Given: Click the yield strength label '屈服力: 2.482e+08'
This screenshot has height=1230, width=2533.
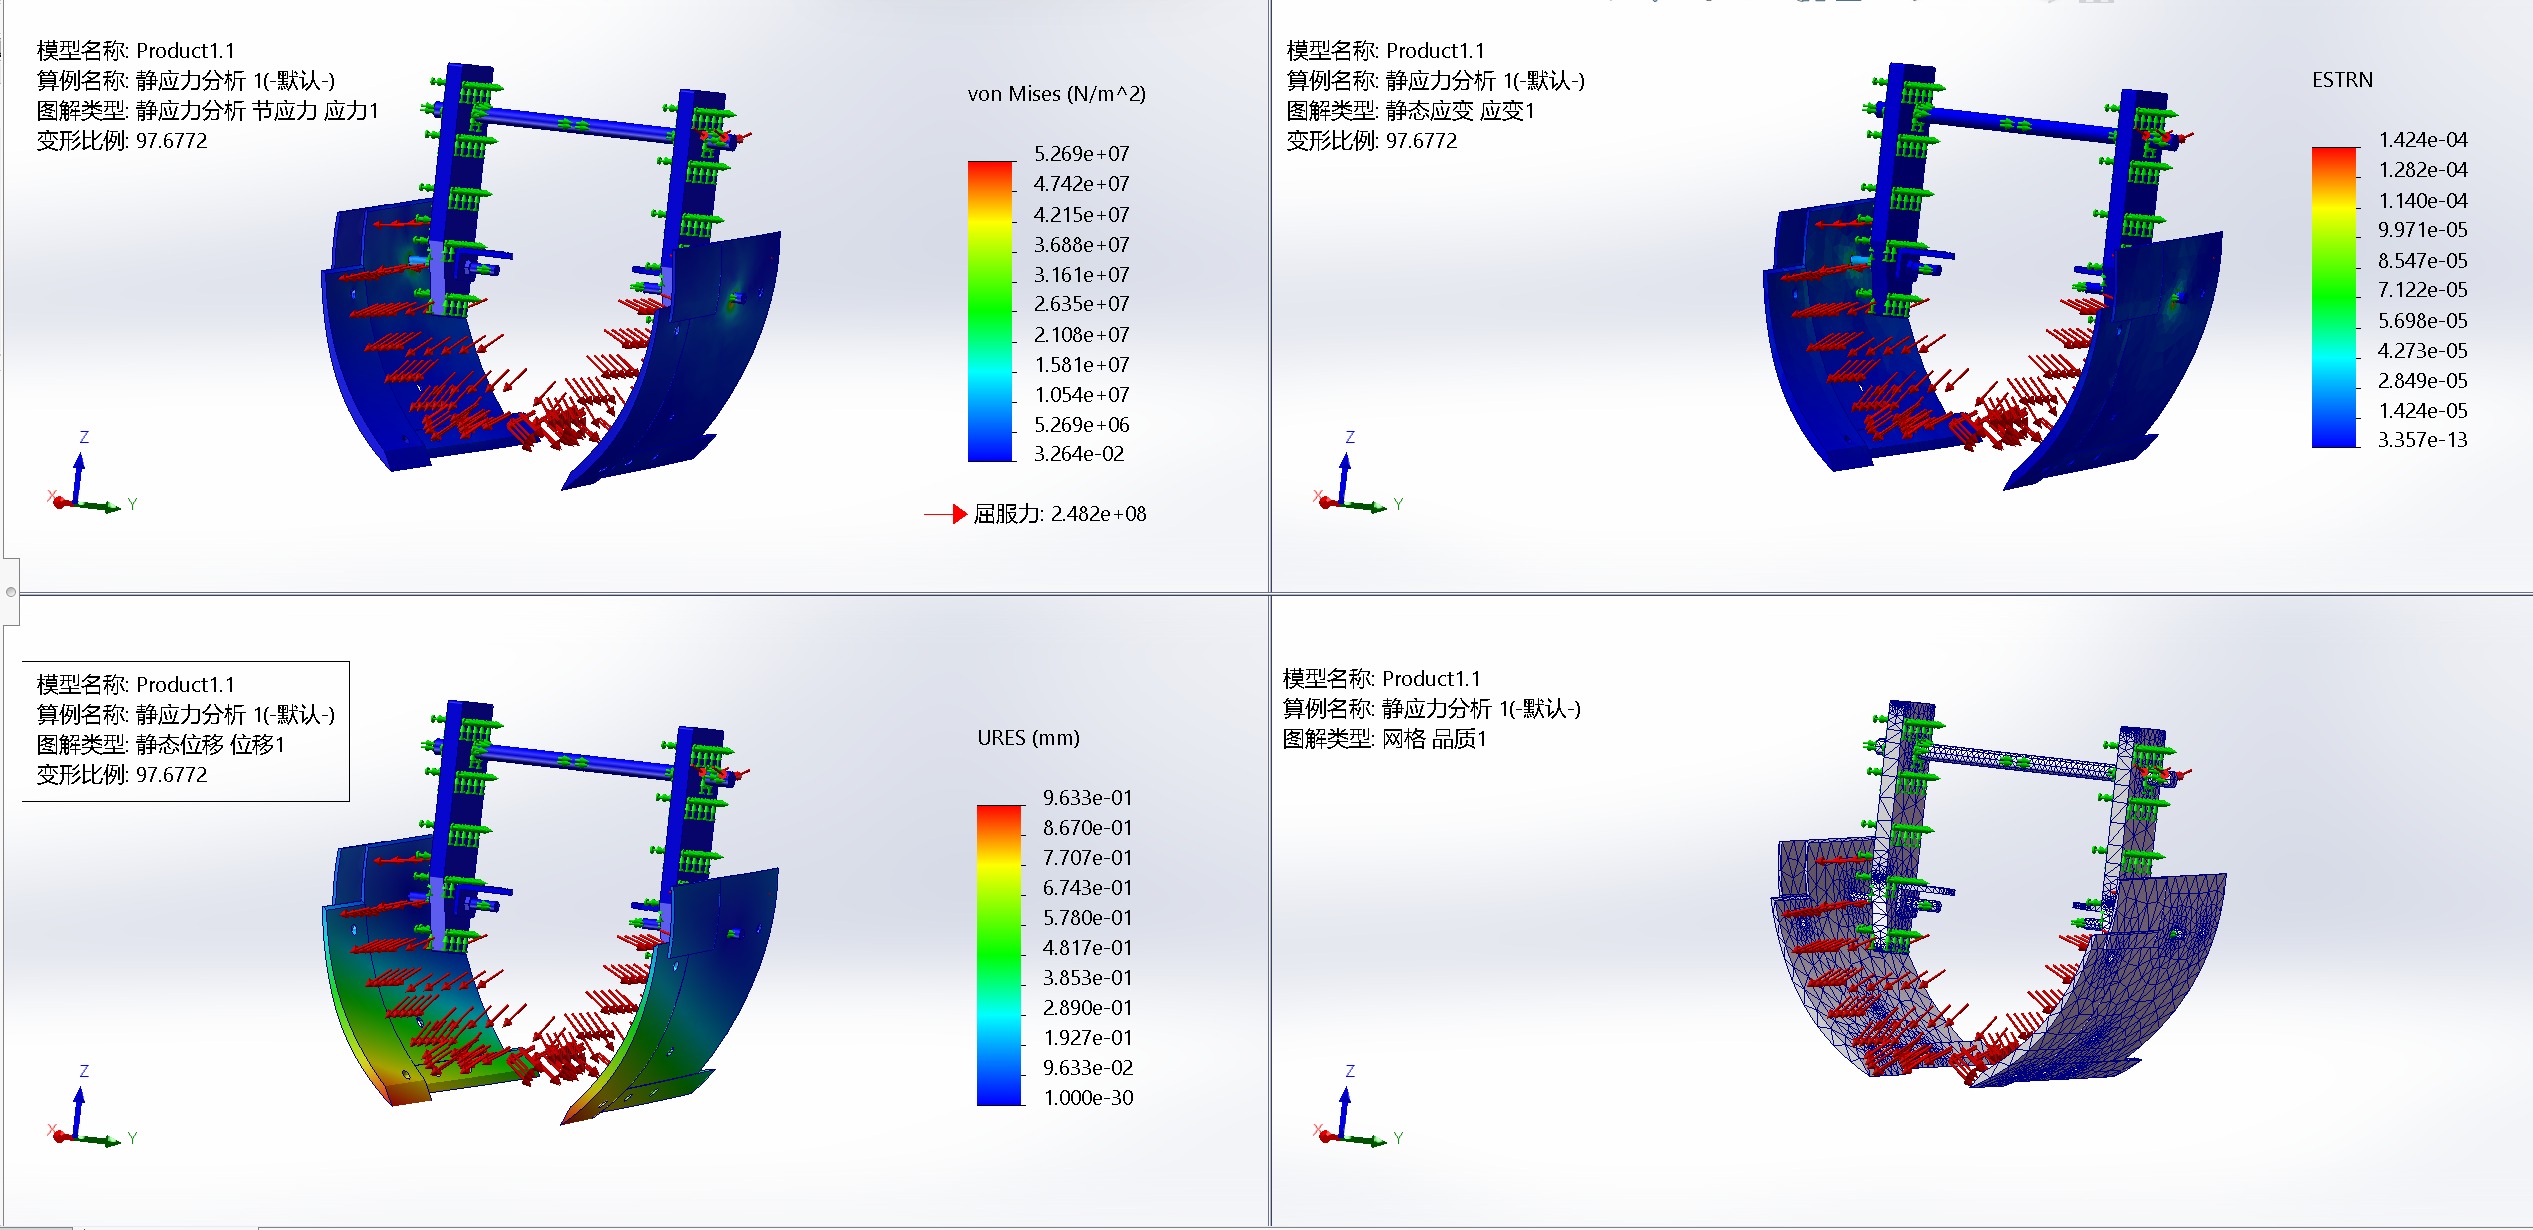Looking at the screenshot, I should (1060, 514).
